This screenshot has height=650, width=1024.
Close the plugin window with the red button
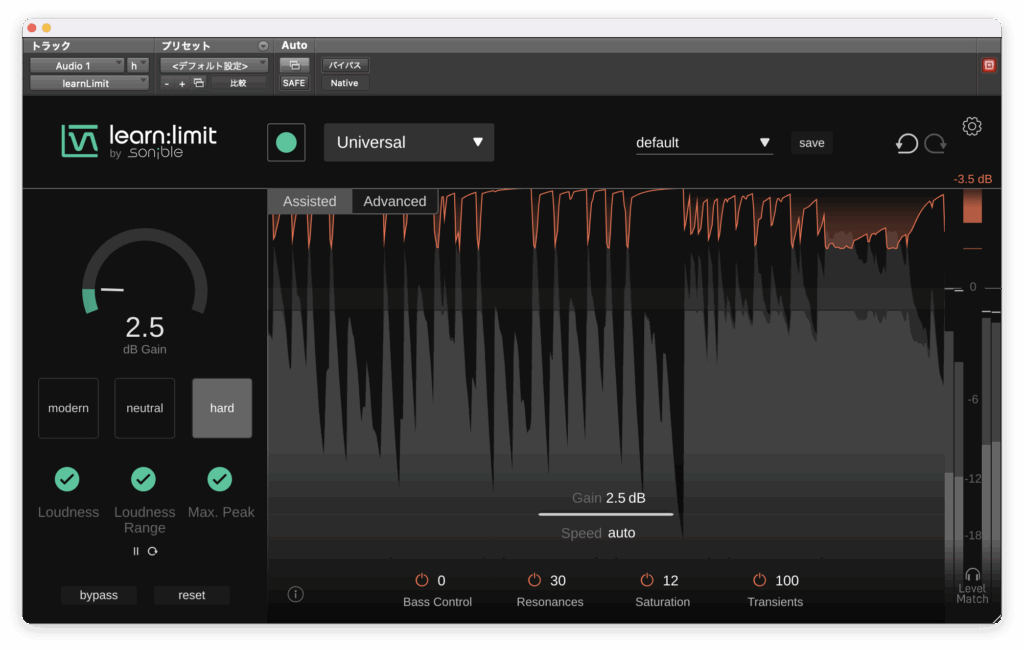coord(32,28)
